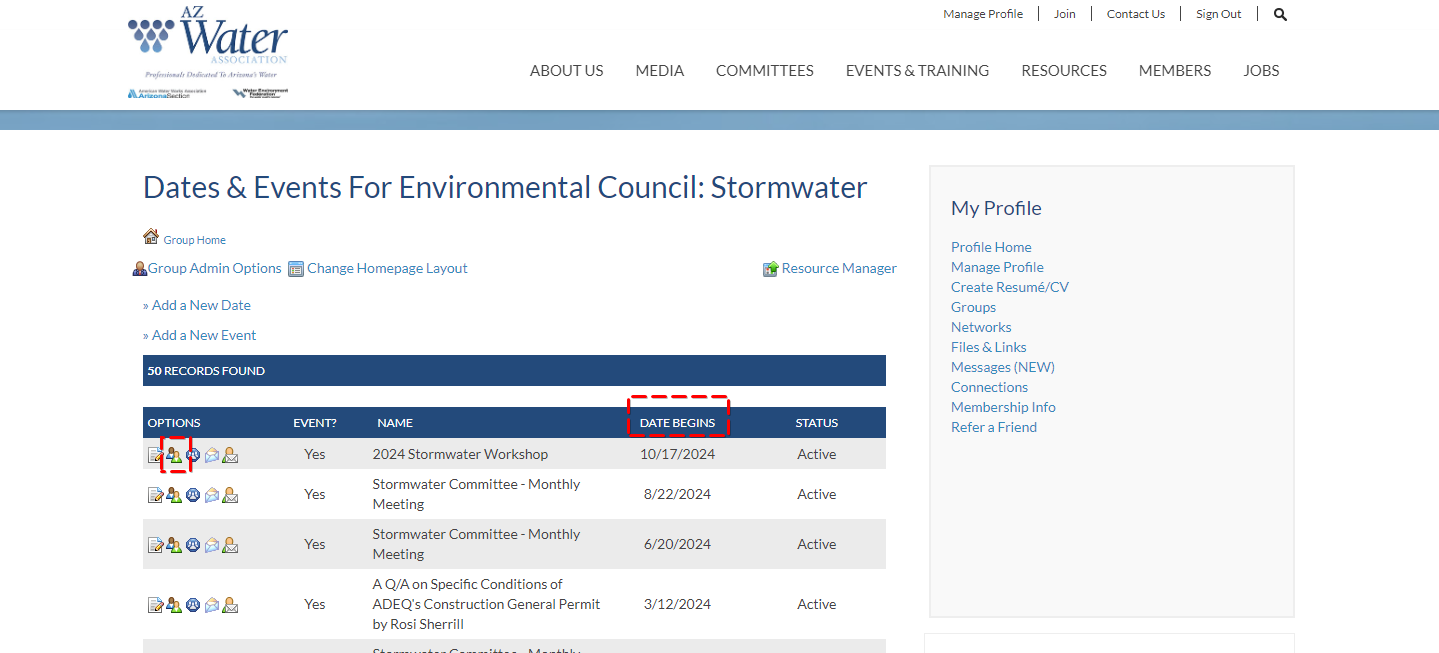Click the house icon beside Group Home
The height and width of the screenshot is (653, 1439).
[x=151, y=236]
